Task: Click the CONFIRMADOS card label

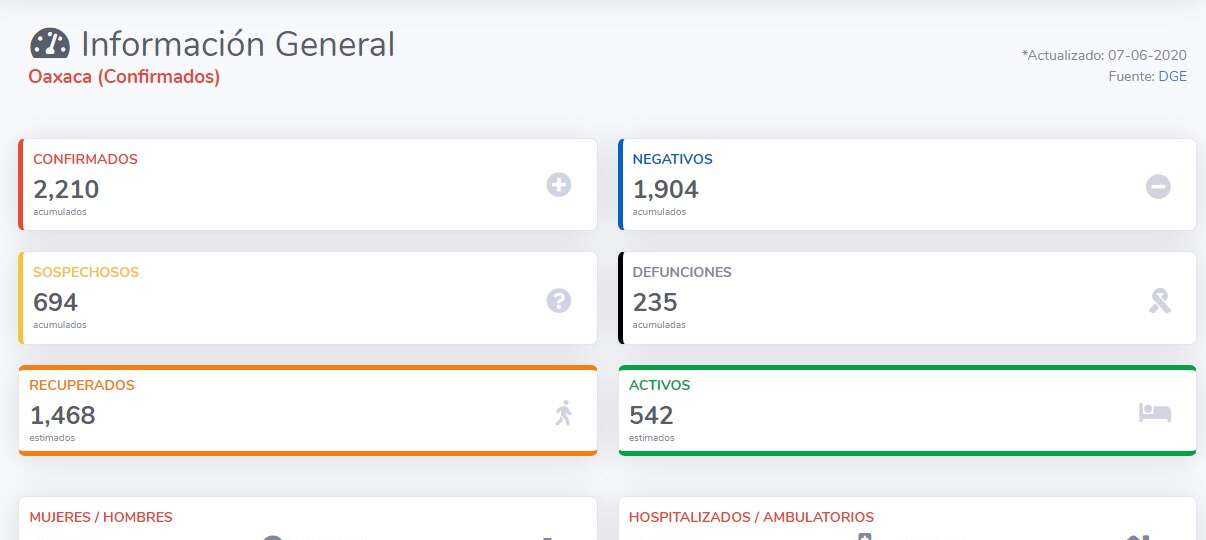Action: (x=85, y=159)
